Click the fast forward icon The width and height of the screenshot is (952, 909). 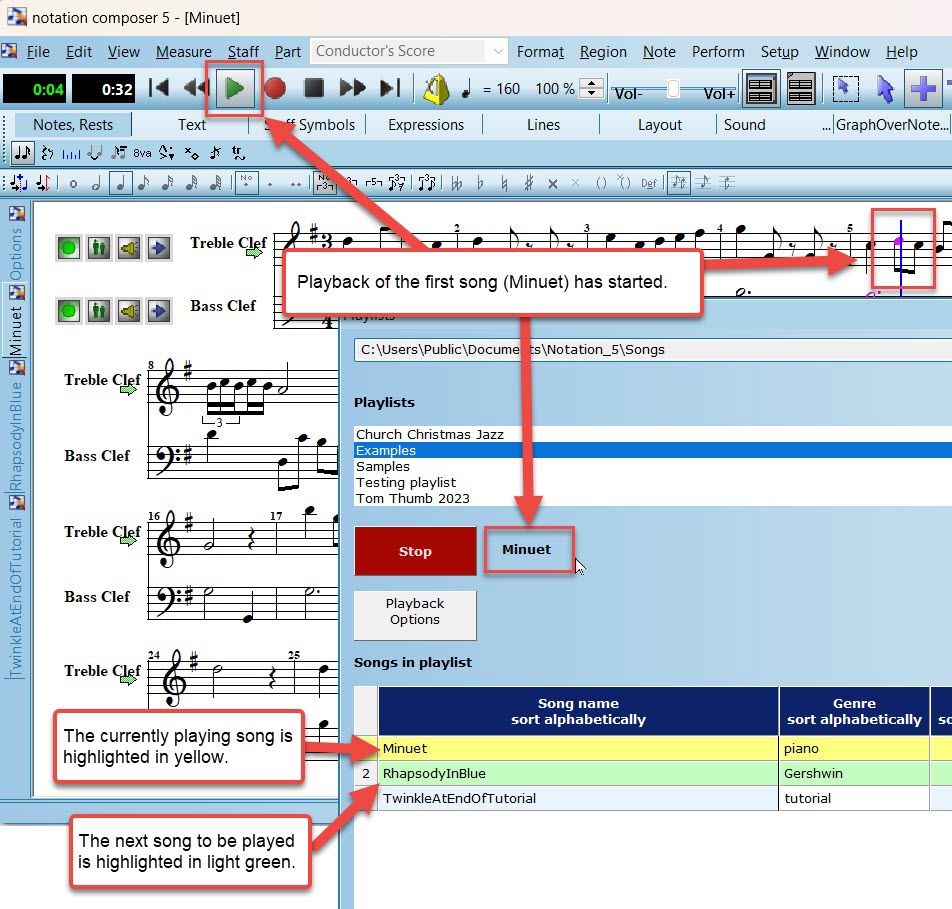(352, 89)
